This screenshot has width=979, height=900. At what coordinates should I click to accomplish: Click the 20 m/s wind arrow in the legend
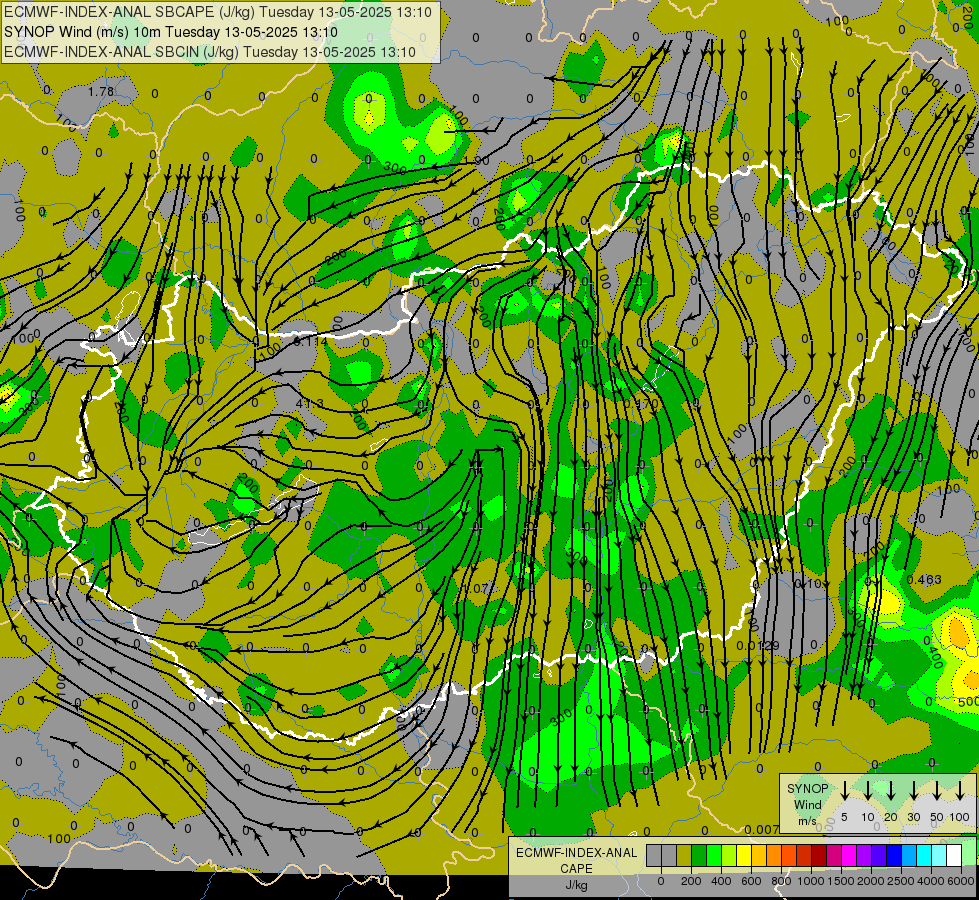point(891,791)
